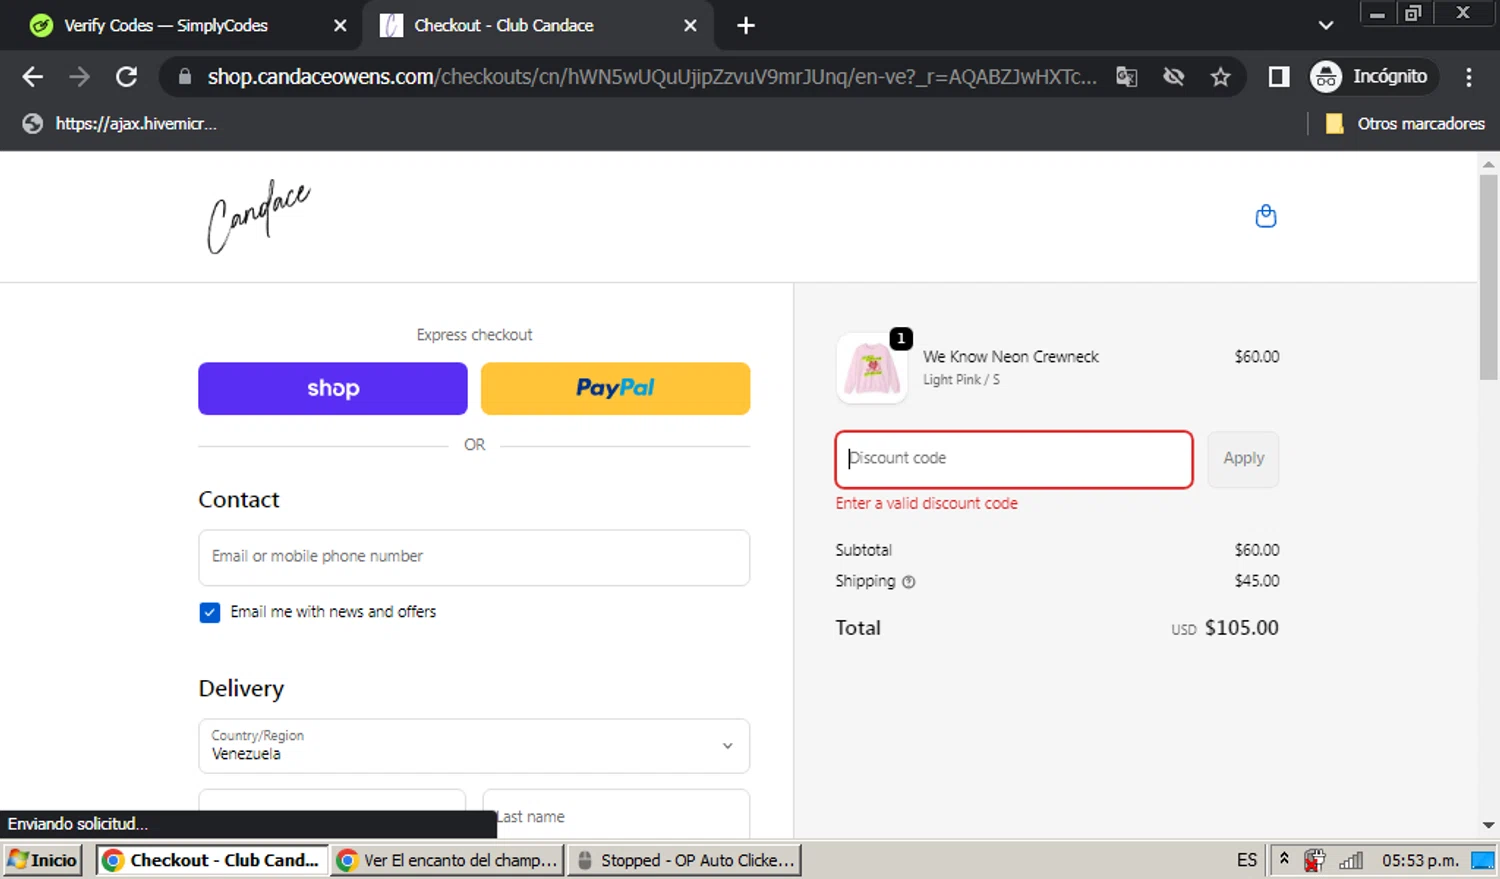Image resolution: width=1500 pixels, height=879 pixels.
Task: Open a new browser tab
Action: pos(745,26)
